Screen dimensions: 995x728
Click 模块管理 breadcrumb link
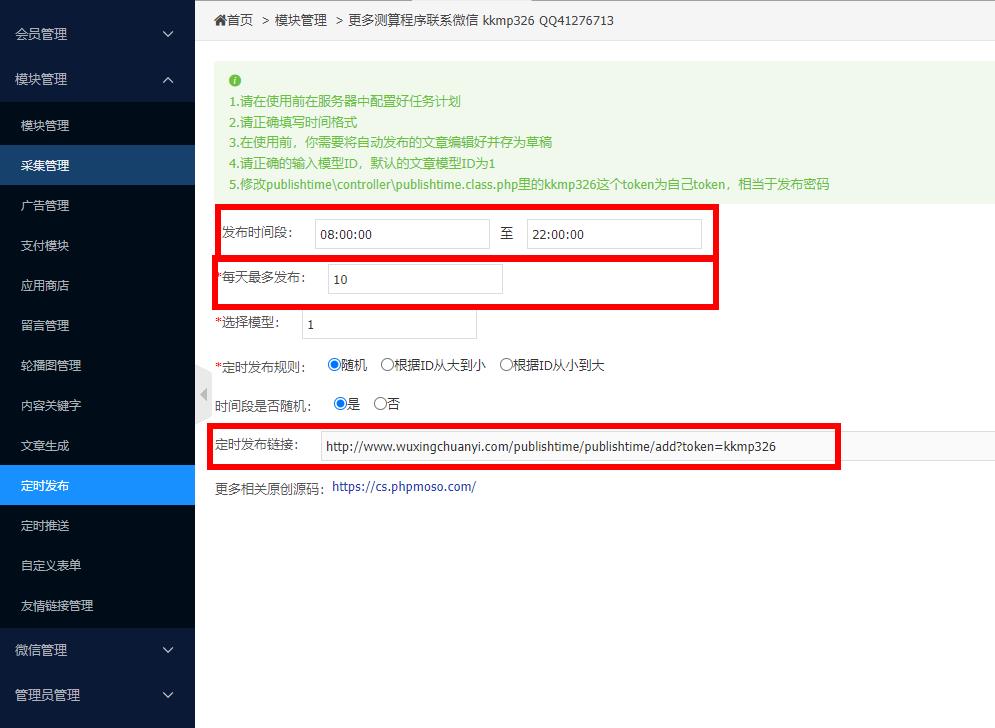(x=300, y=20)
